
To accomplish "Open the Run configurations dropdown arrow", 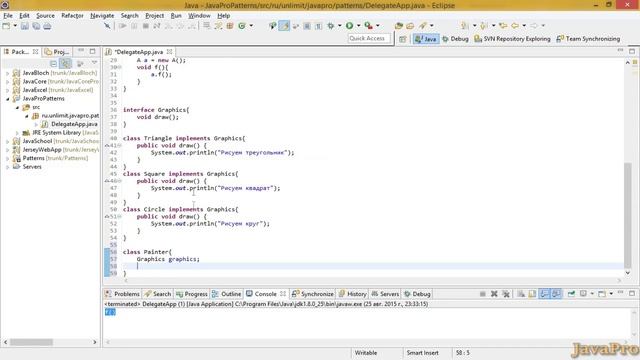I will [359, 26].
